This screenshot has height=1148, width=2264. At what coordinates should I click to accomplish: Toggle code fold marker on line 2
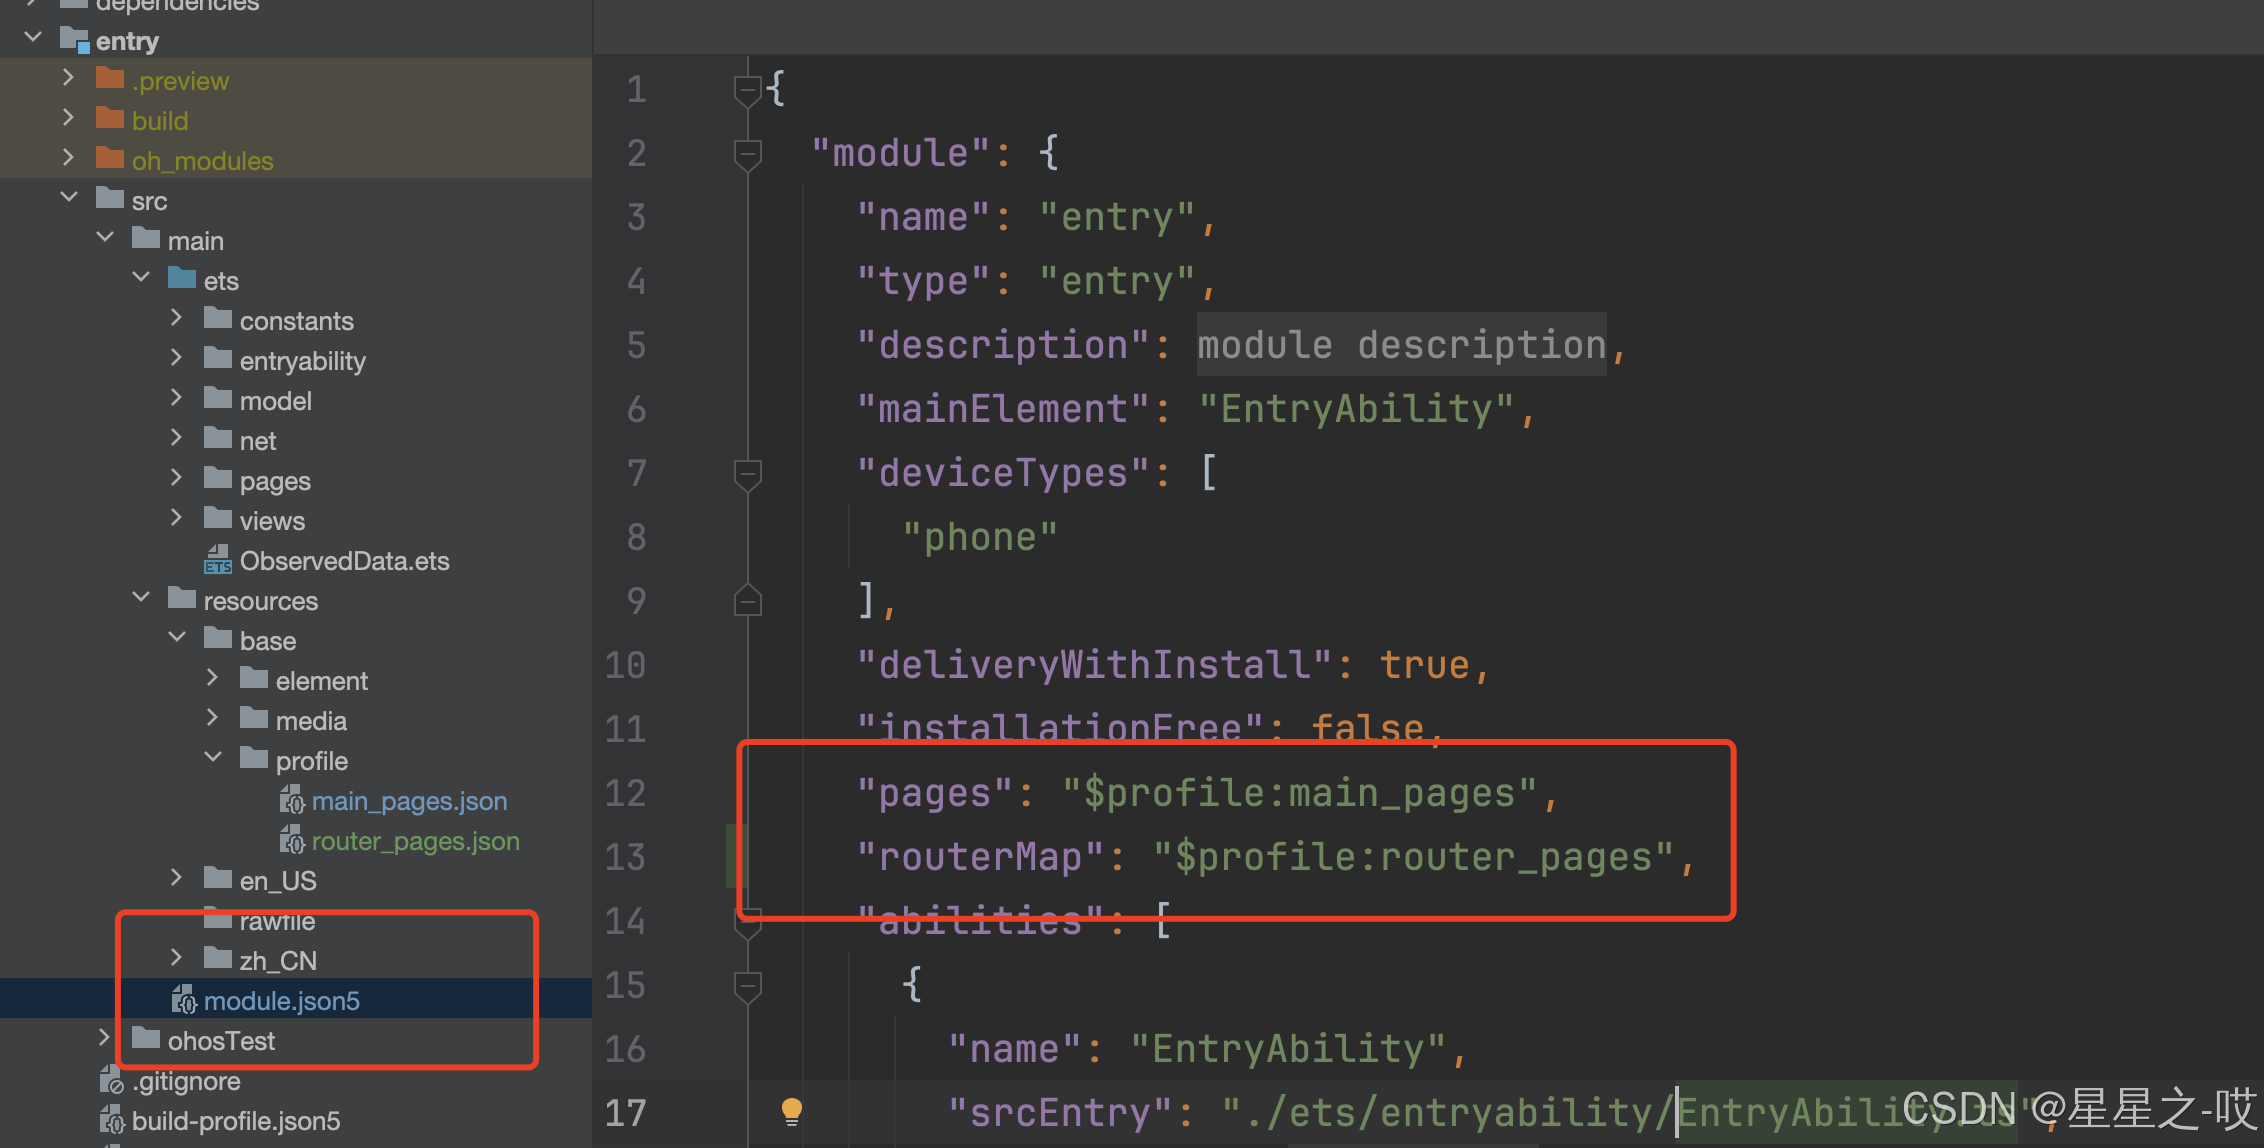tap(747, 154)
